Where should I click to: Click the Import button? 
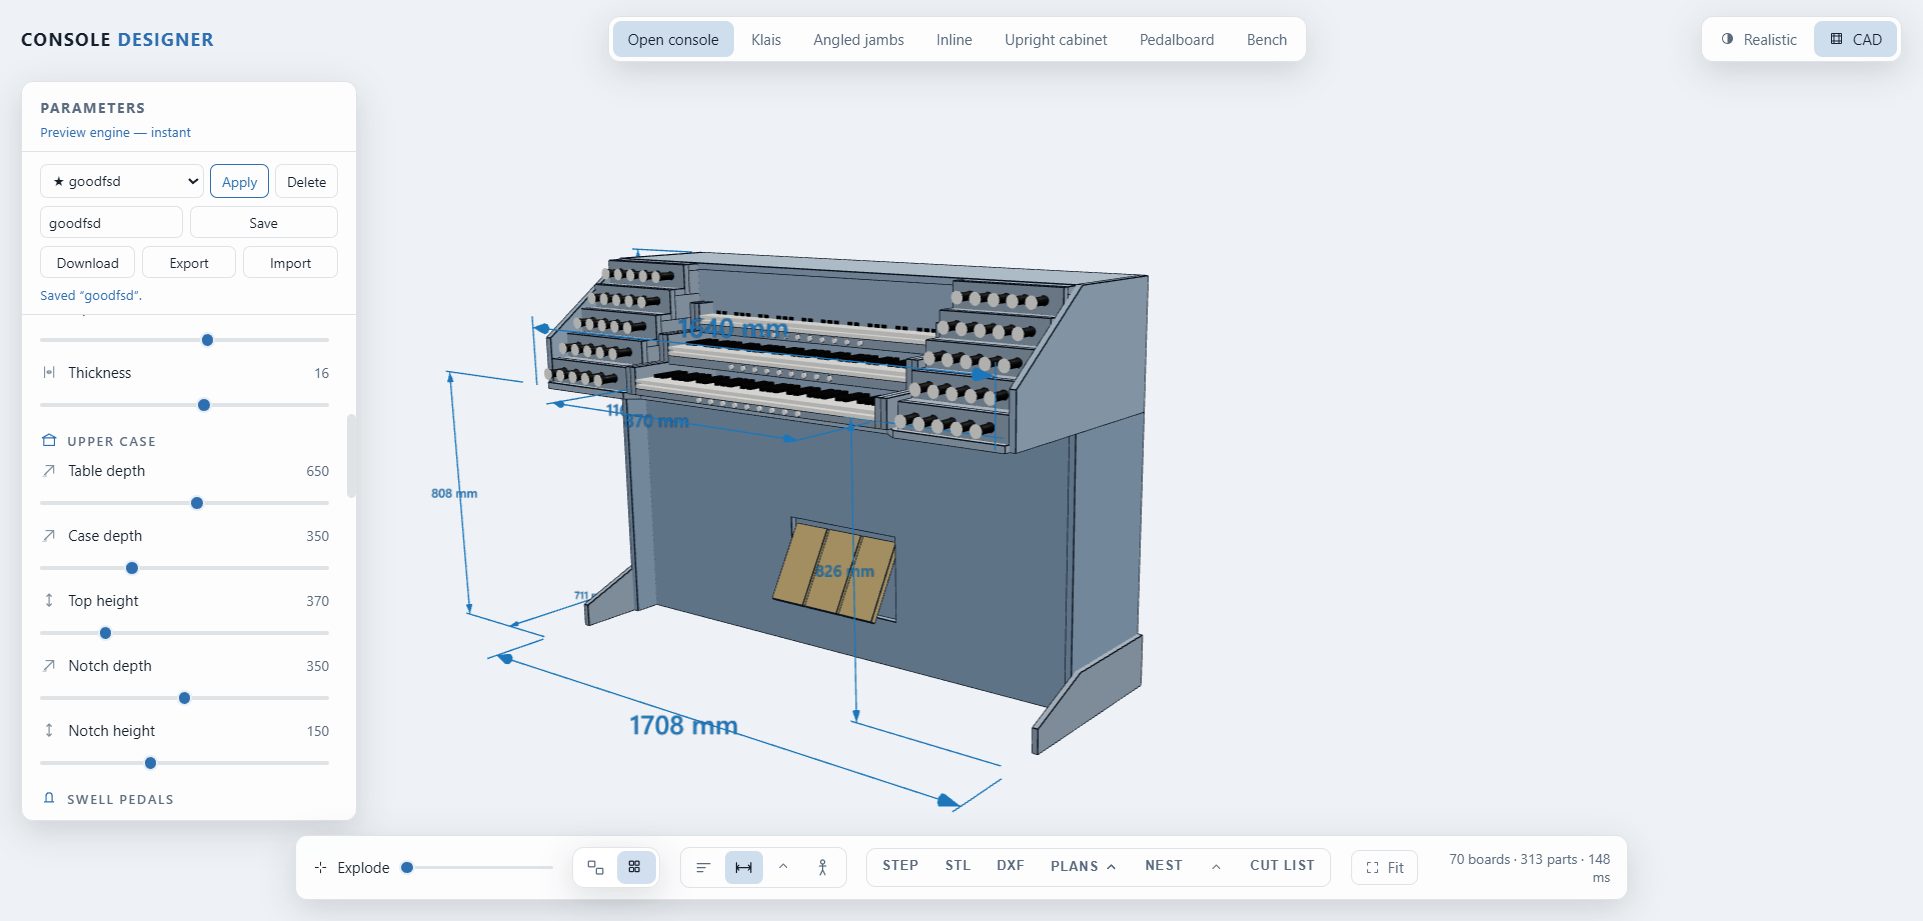[290, 262]
